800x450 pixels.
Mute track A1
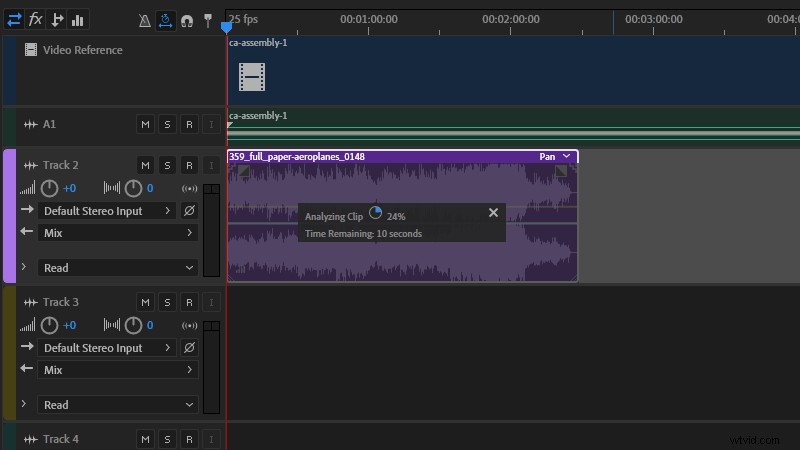[145, 124]
